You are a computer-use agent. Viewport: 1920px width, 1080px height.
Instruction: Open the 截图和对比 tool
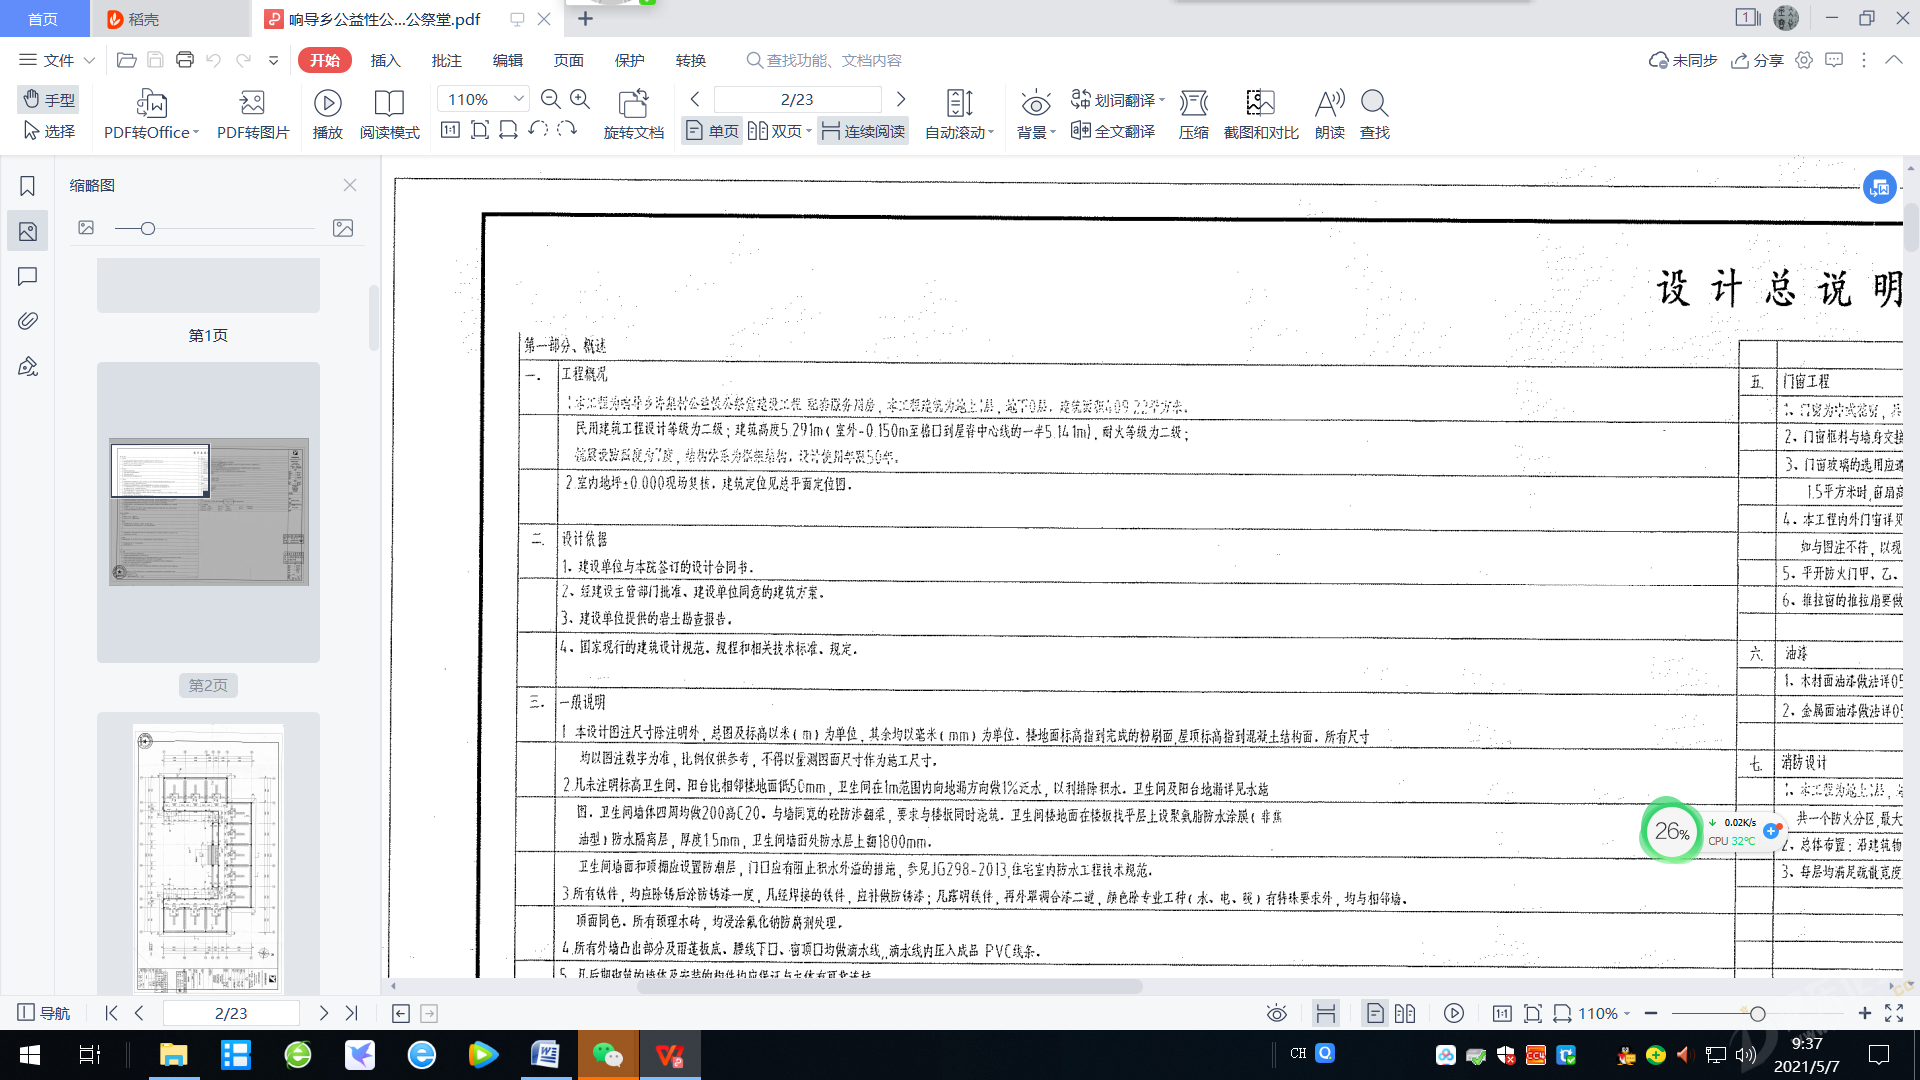point(1261,114)
